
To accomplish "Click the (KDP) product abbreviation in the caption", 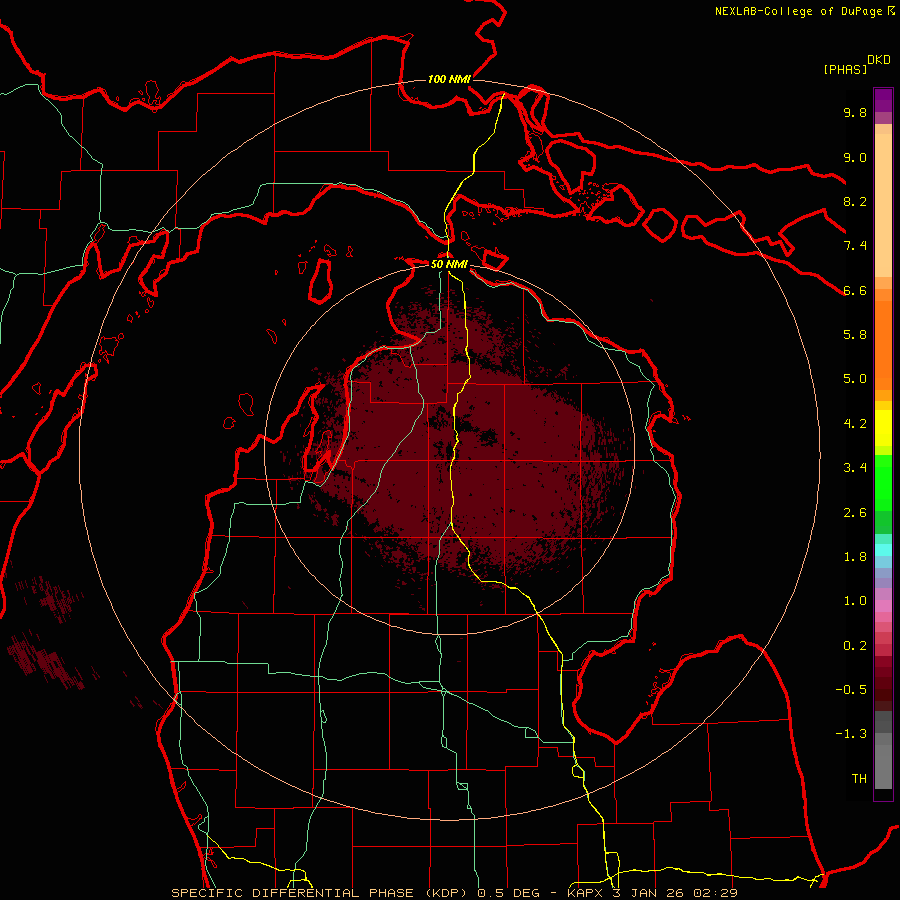I will coord(445,893).
